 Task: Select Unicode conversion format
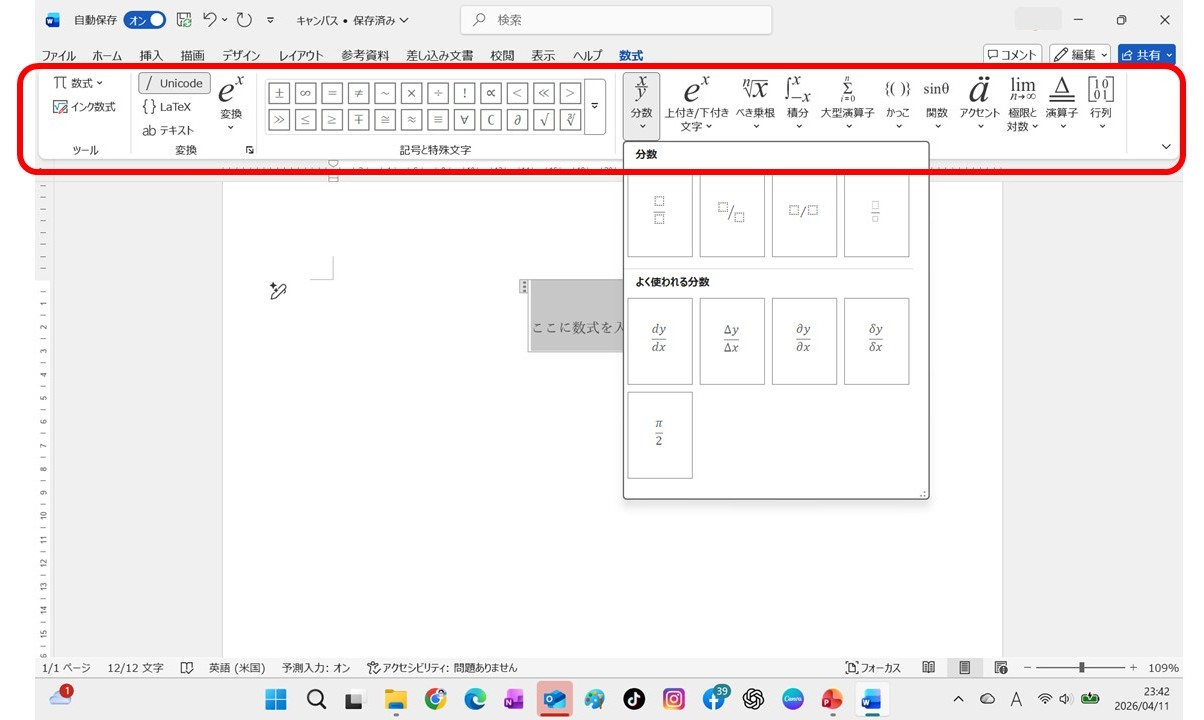(x=174, y=83)
